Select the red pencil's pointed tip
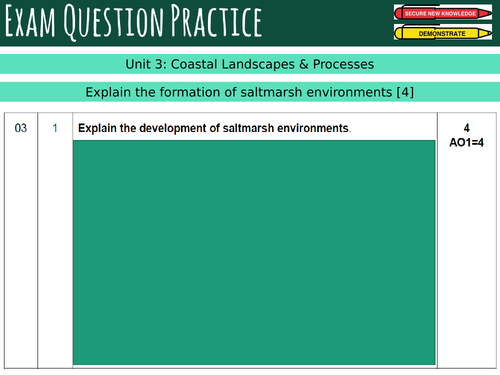500x375 pixels. [x=485, y=14]
